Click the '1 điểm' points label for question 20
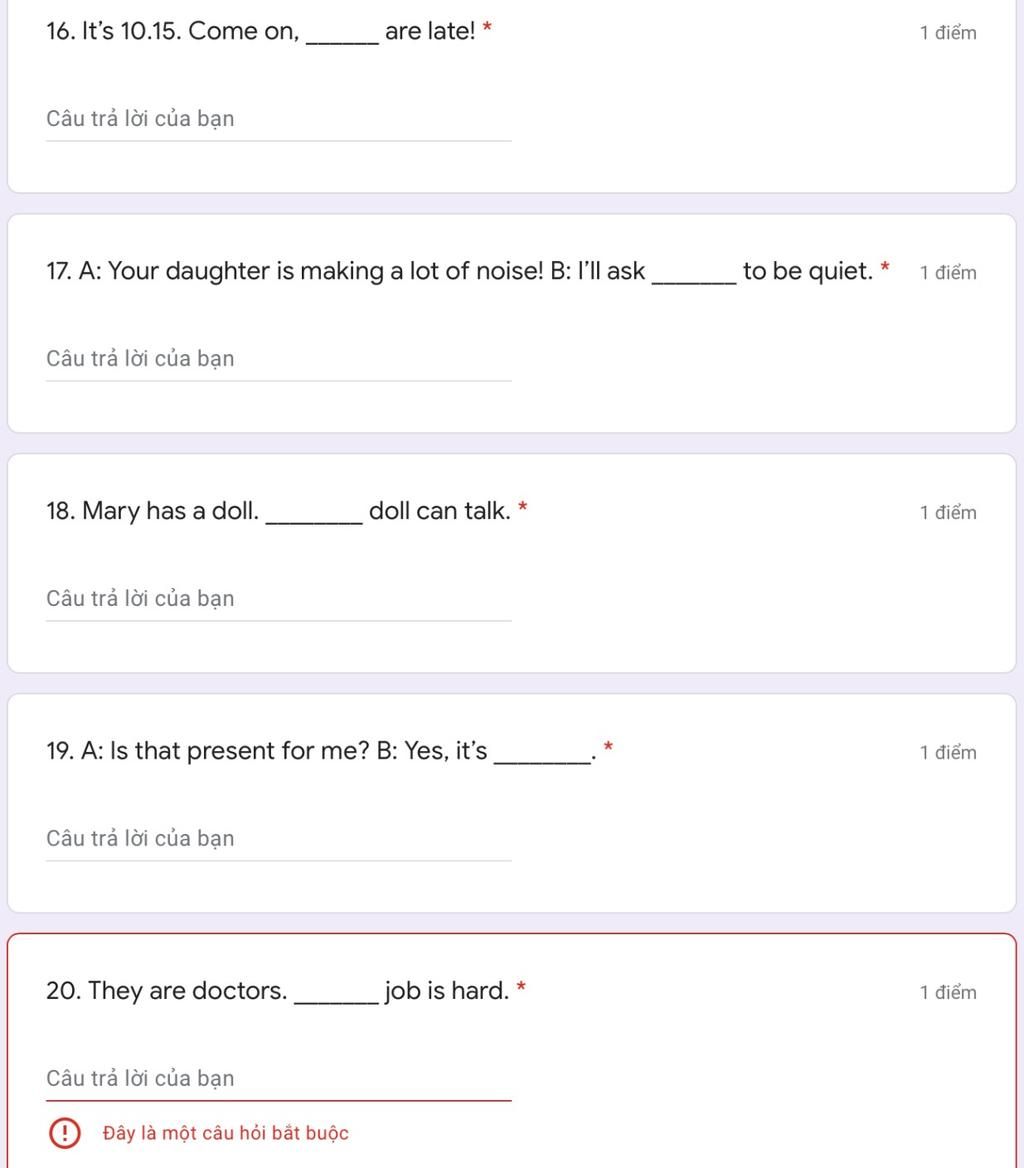The width and height of the screenshot is (1024, 1168). pyautogui.click(x=948, y=993)
